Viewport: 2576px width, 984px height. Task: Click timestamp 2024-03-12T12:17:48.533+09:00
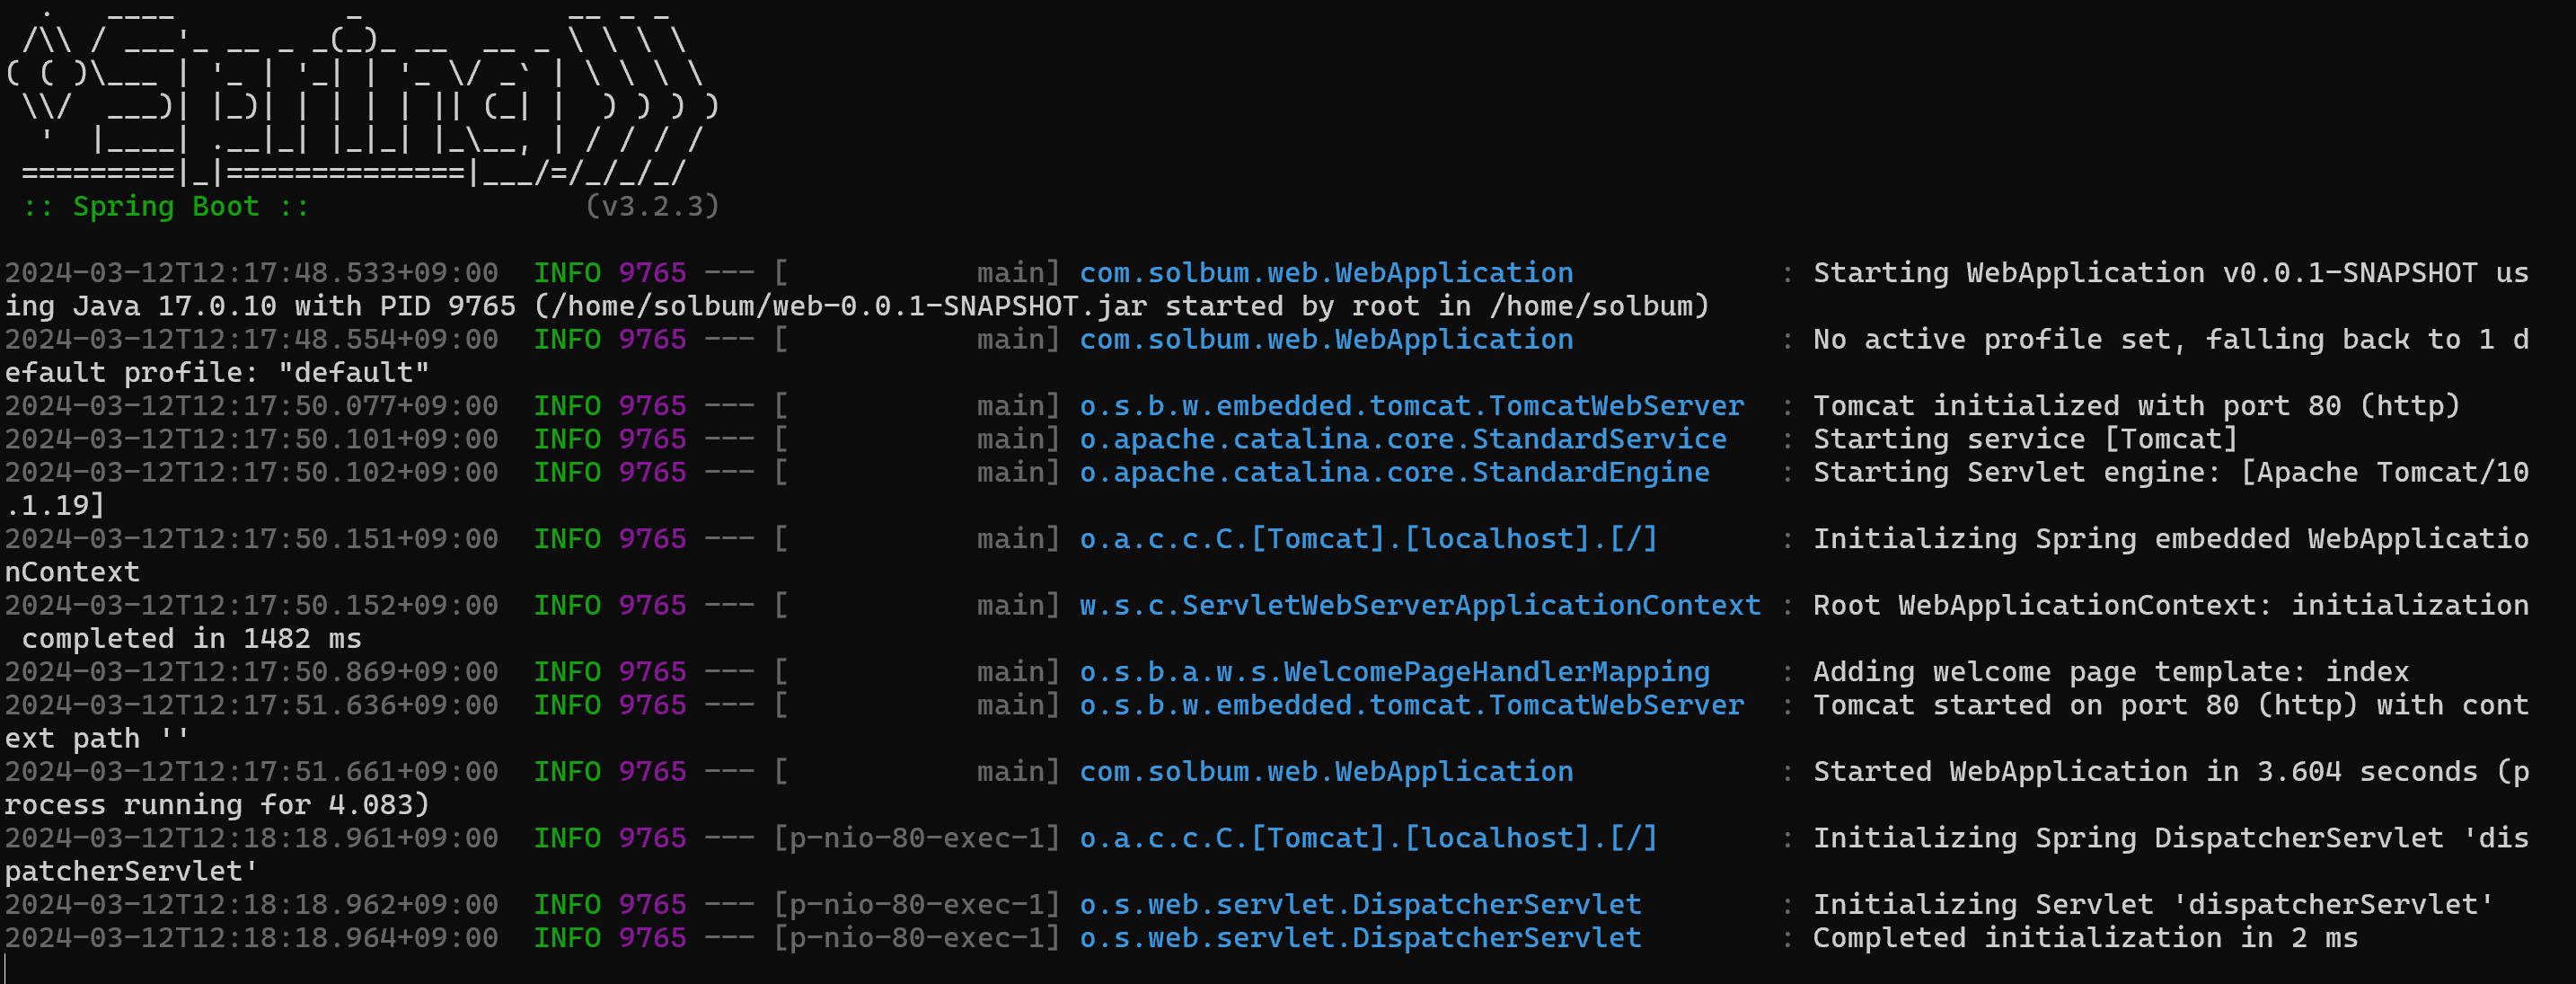click(251, 273)
